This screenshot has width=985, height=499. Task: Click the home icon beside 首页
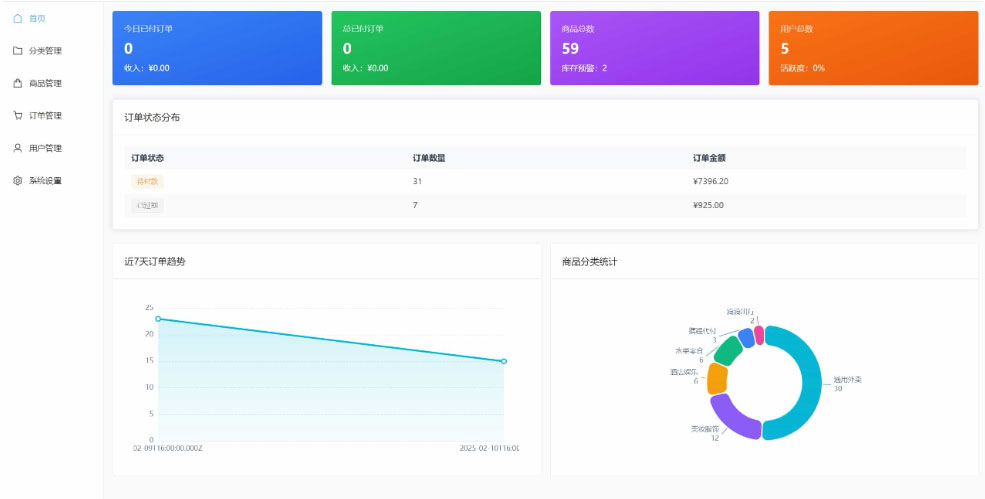17,18
